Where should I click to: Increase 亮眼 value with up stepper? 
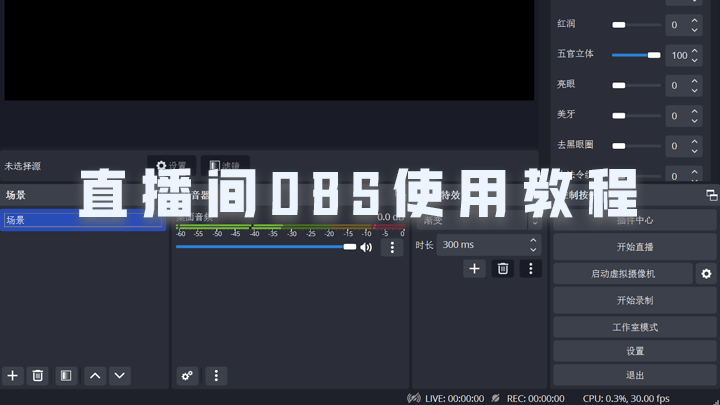click(694, 81)
